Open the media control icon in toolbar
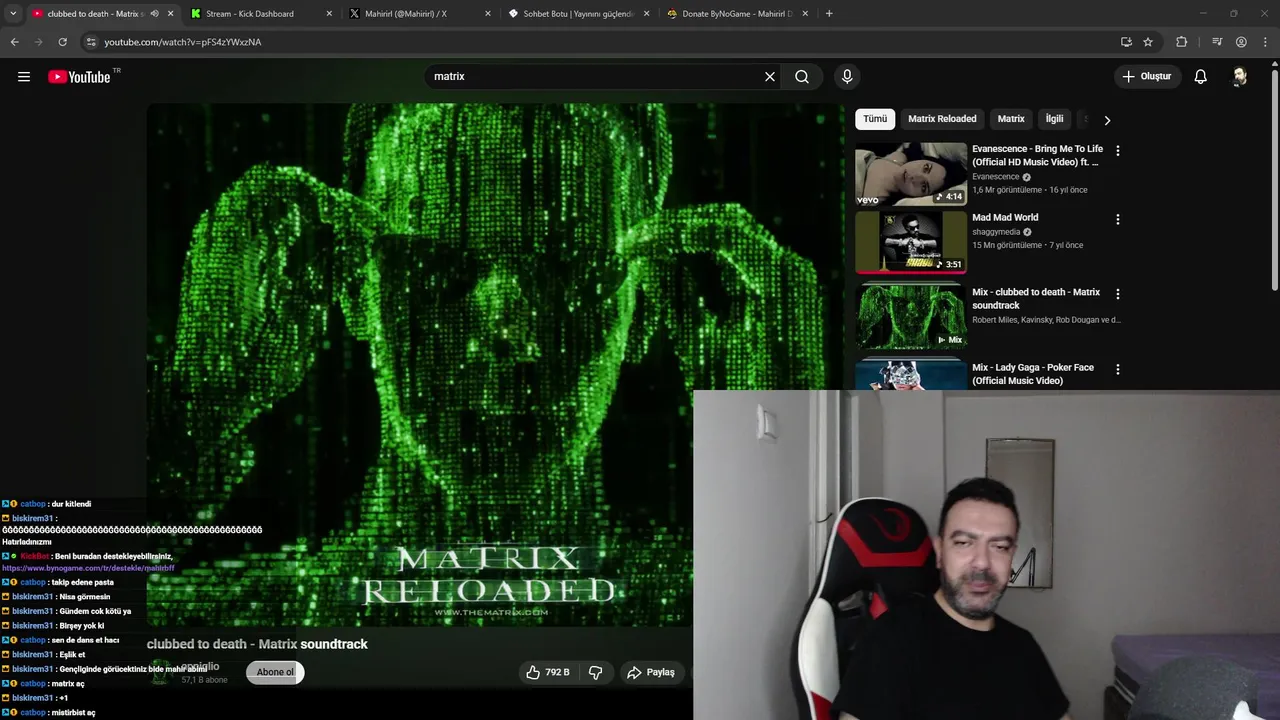This screenshot has width=1280, height=720. [1217, 42]
